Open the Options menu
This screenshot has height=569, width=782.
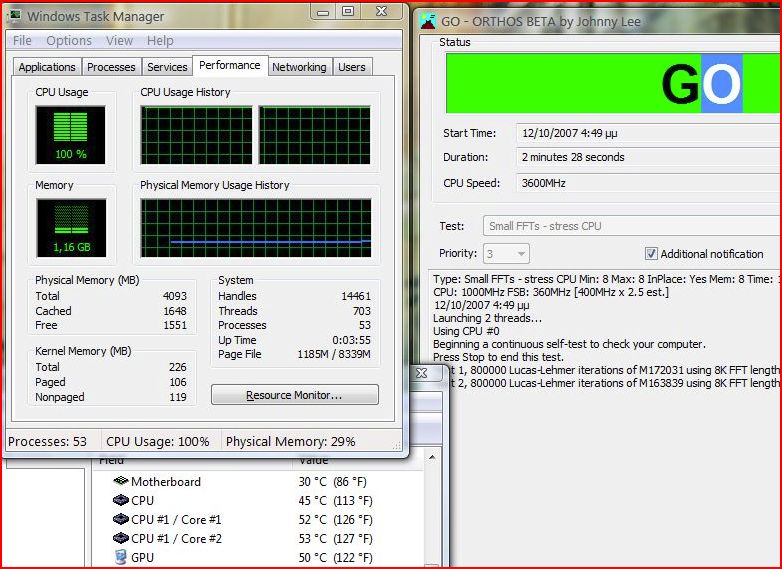click(x=69, y=40)
